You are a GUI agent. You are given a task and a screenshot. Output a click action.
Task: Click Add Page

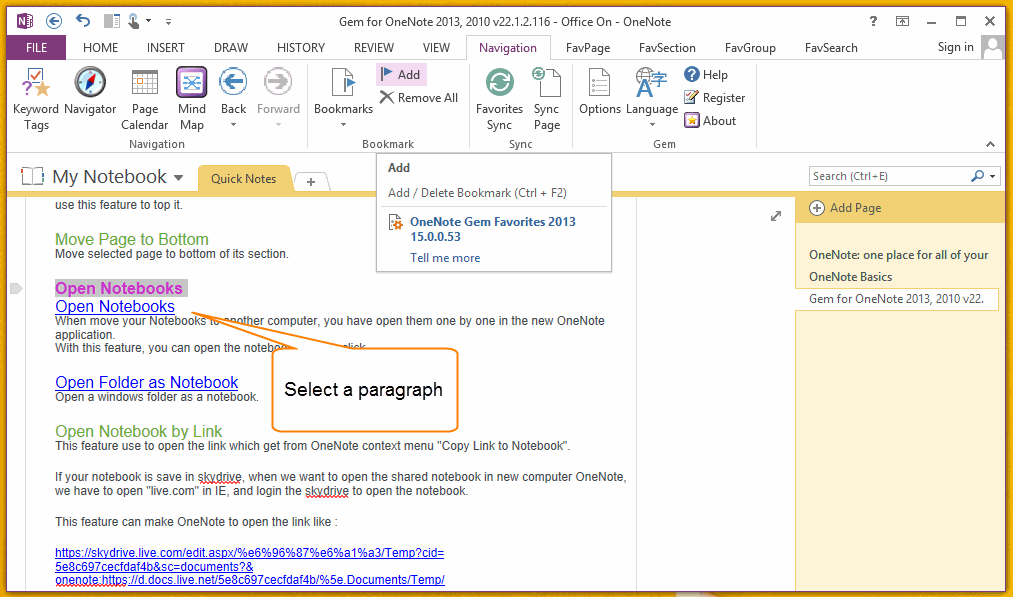(x=845, y=208)
